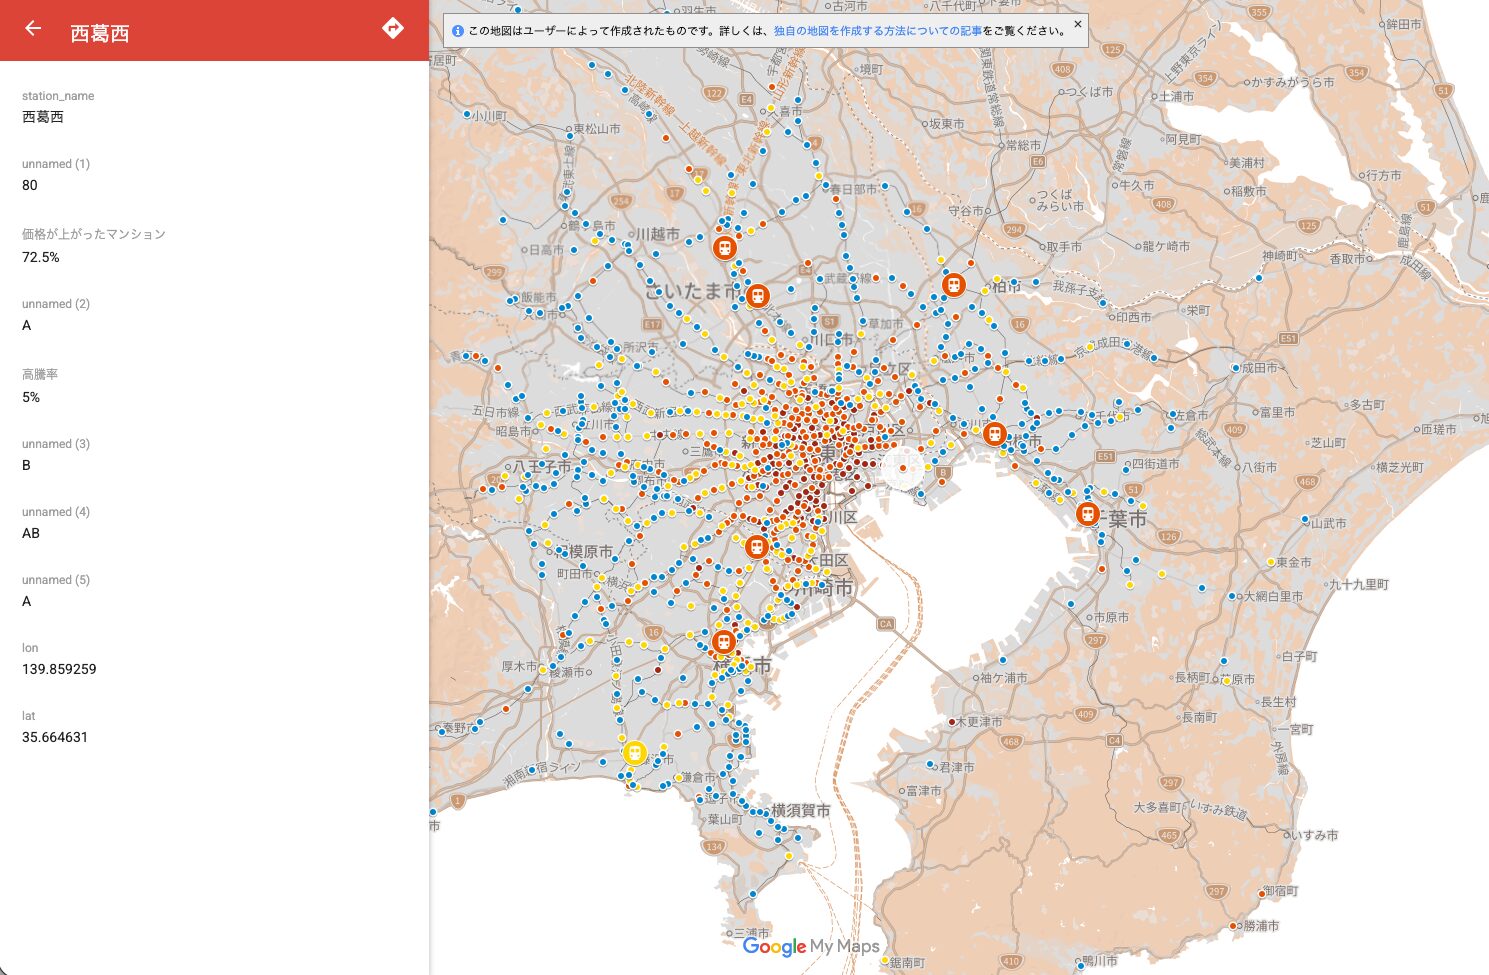Click the lon value 139.859259

pyautogui.click(x=59, y=669)
